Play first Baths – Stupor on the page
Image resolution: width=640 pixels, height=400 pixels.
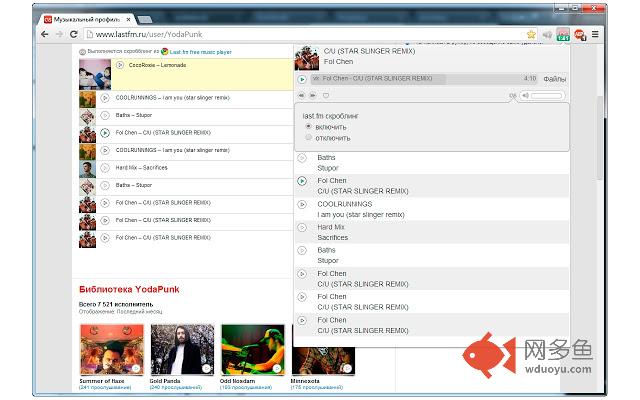(x=105, y=116)
